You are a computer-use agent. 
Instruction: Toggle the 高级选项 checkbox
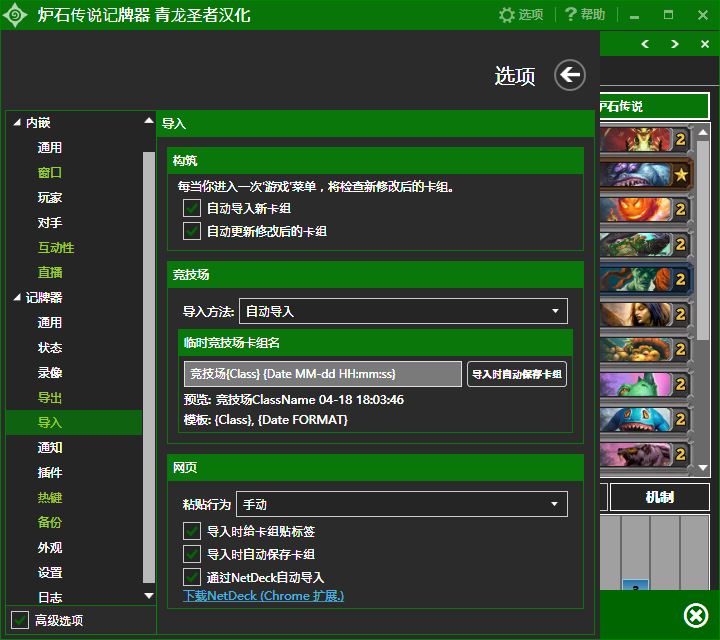(x=20, y=620)
